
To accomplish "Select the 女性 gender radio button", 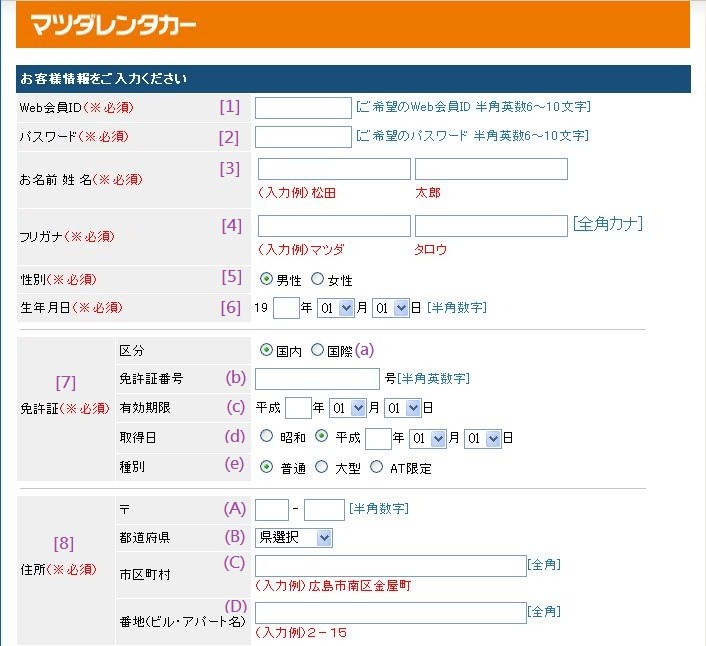I will (x=317, y=279).
